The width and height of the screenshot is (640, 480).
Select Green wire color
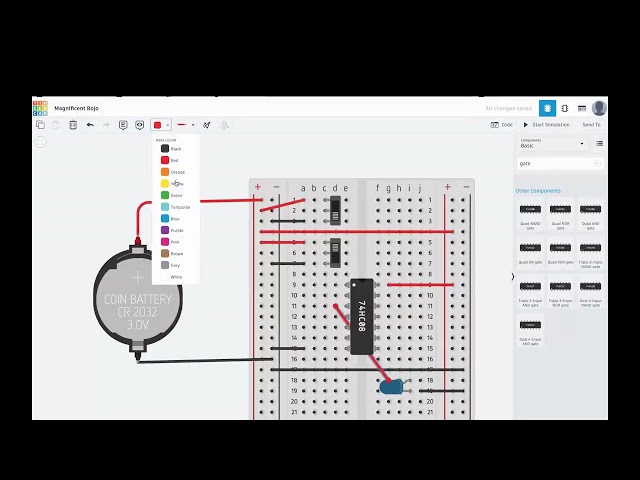coord(172,195)
